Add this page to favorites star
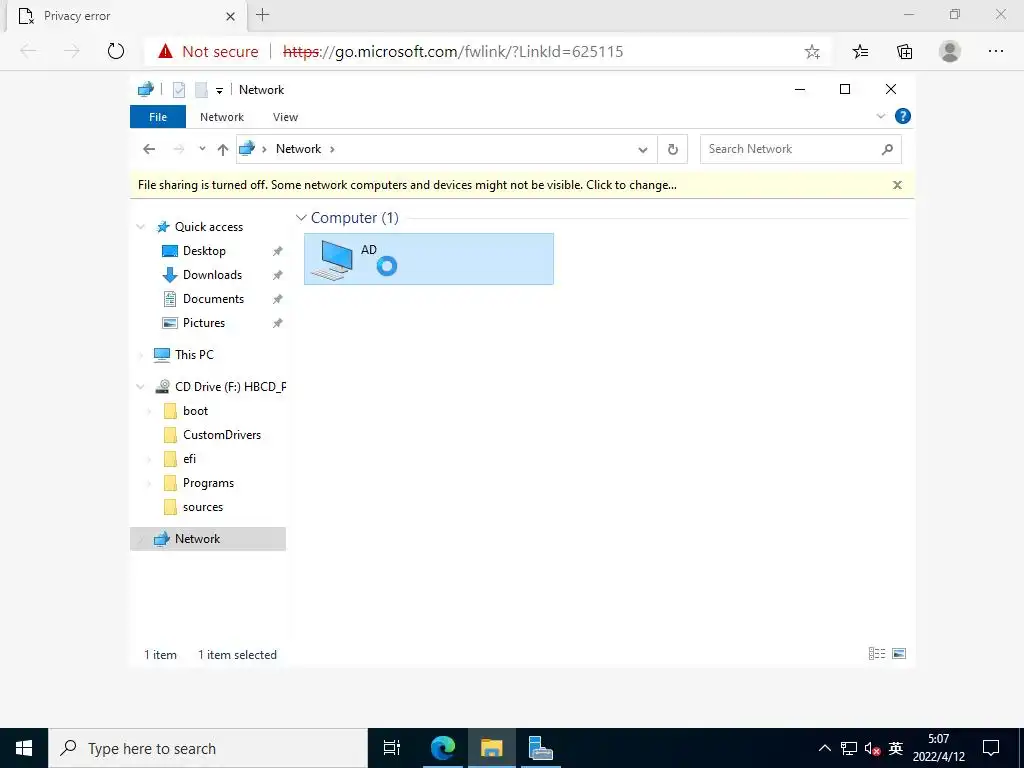Viewport: 1024px width, 768px height. (x=812, y=52)
